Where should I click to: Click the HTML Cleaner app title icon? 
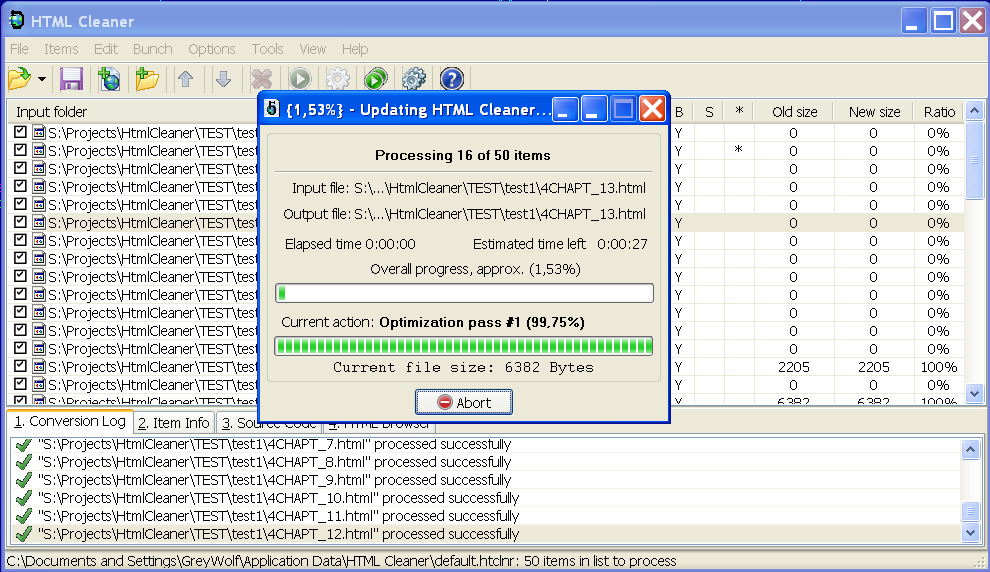16,20
